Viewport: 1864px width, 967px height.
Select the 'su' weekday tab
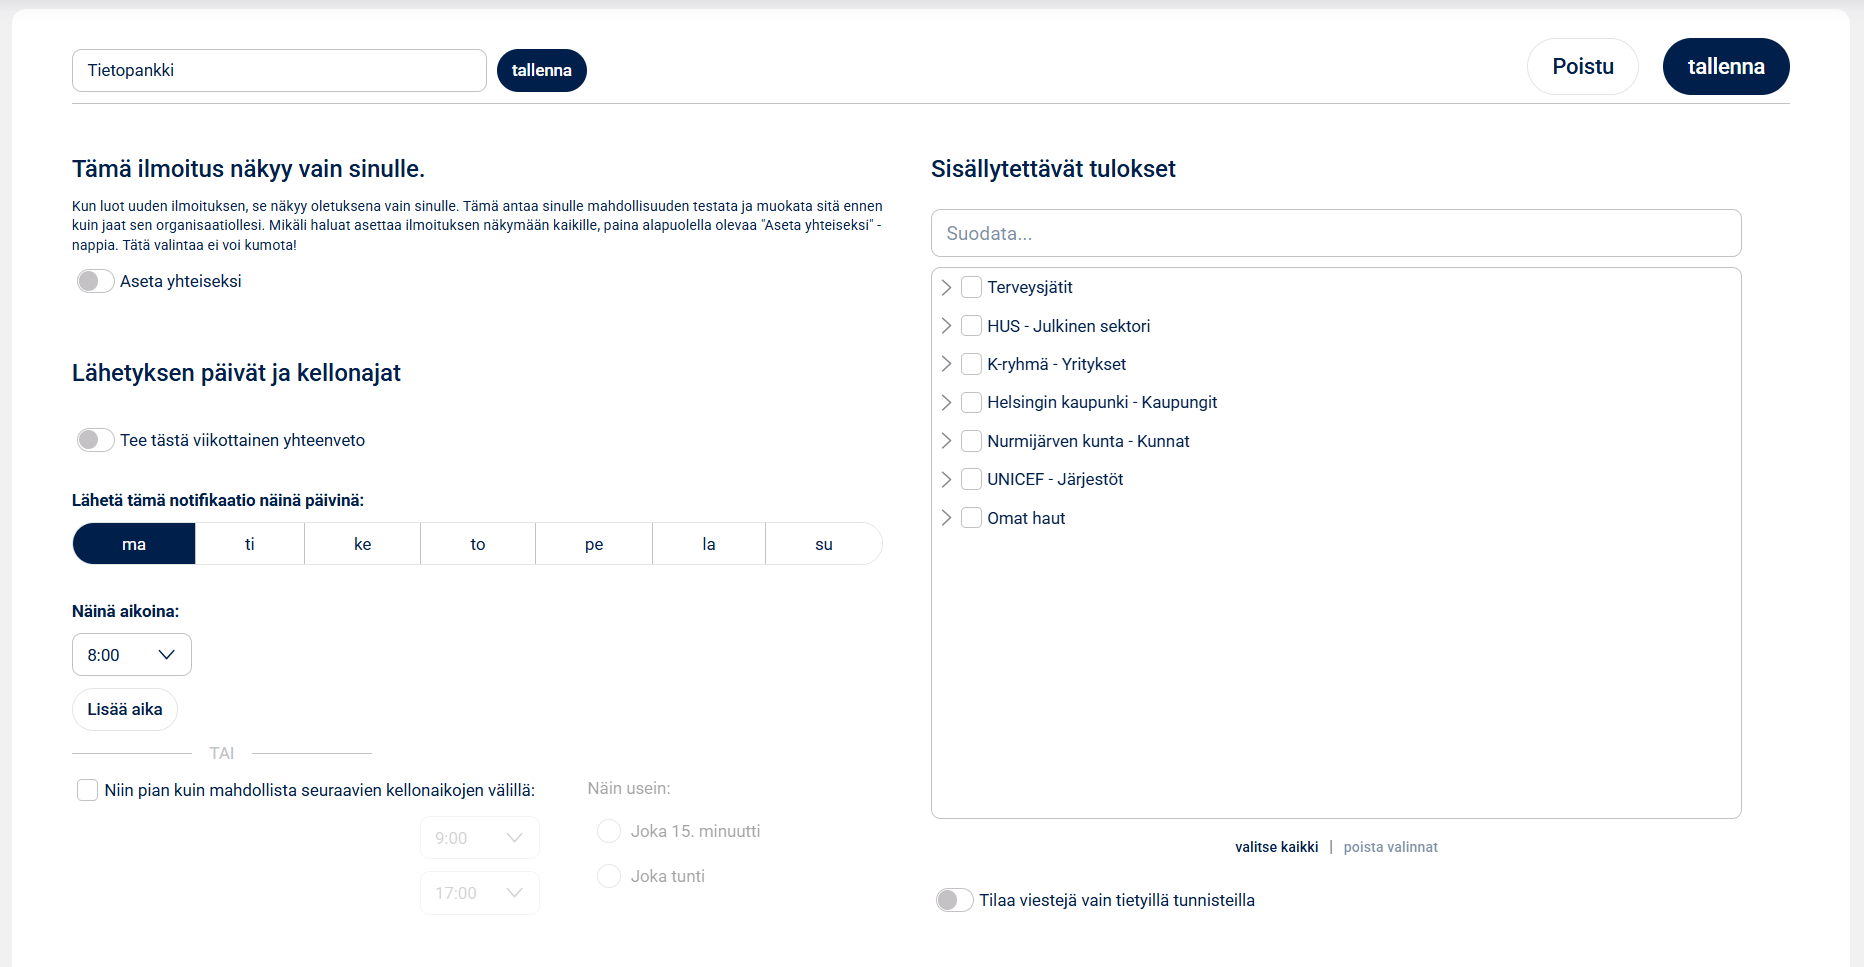[x=823, y=544]
